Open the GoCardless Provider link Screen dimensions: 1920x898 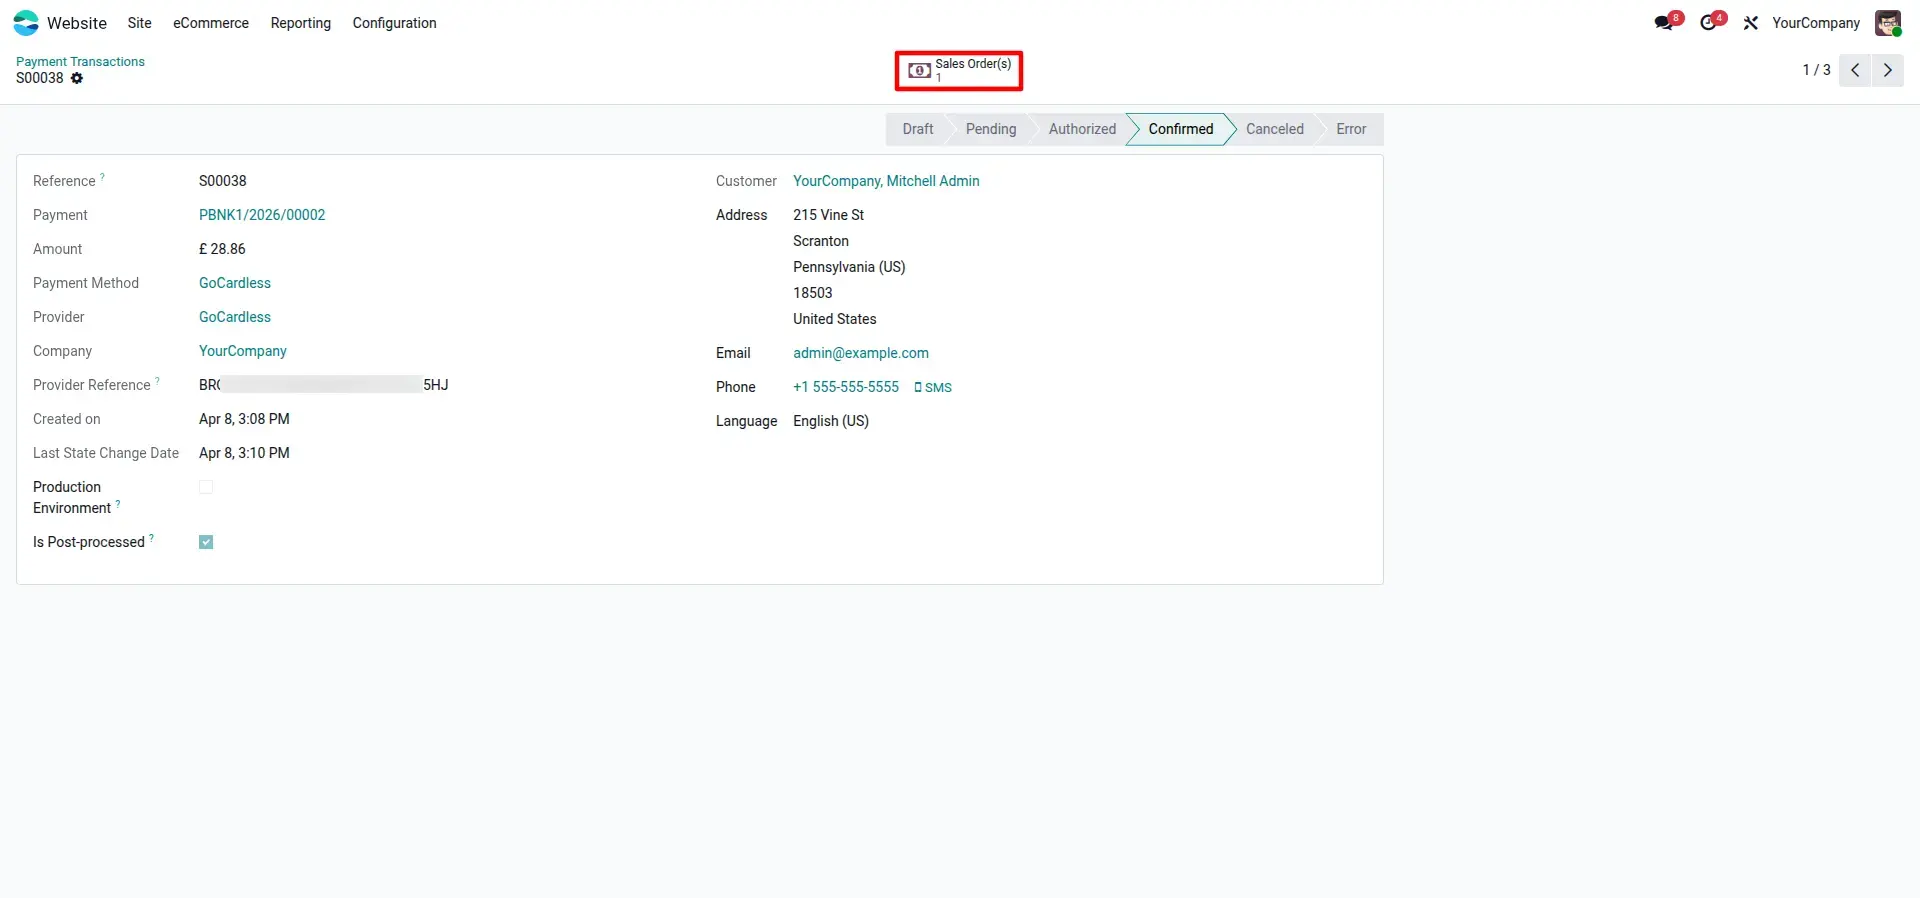tap(235, 317)
